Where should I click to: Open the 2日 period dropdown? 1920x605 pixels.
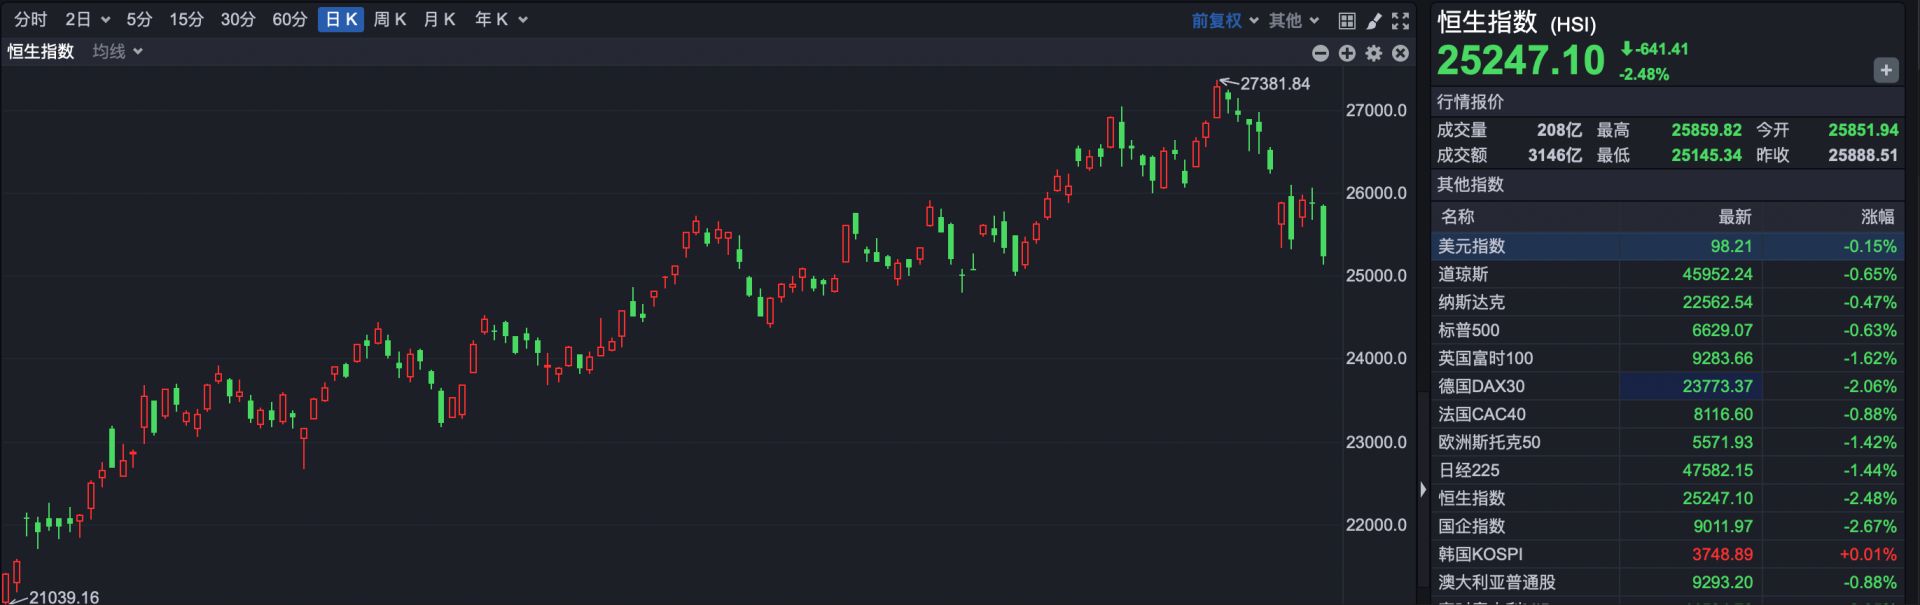(x=87, y=20)
